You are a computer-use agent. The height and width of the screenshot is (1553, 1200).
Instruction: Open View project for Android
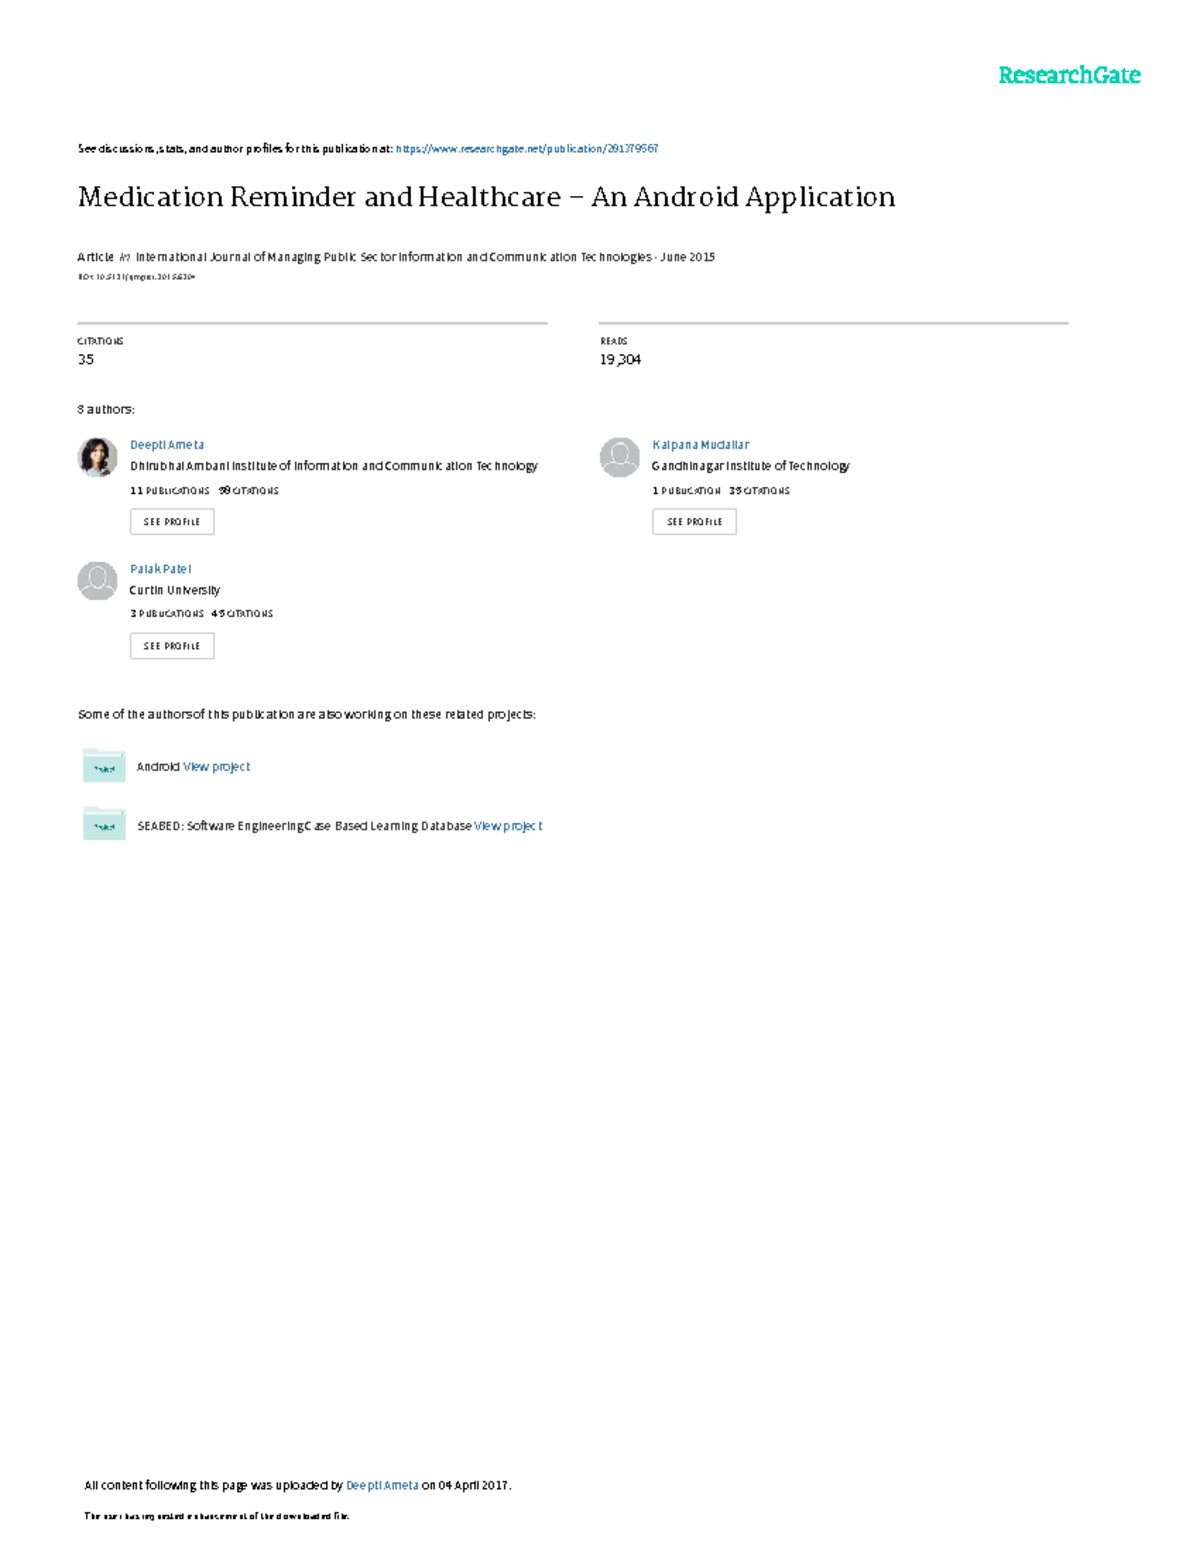[x=216, y=766]
